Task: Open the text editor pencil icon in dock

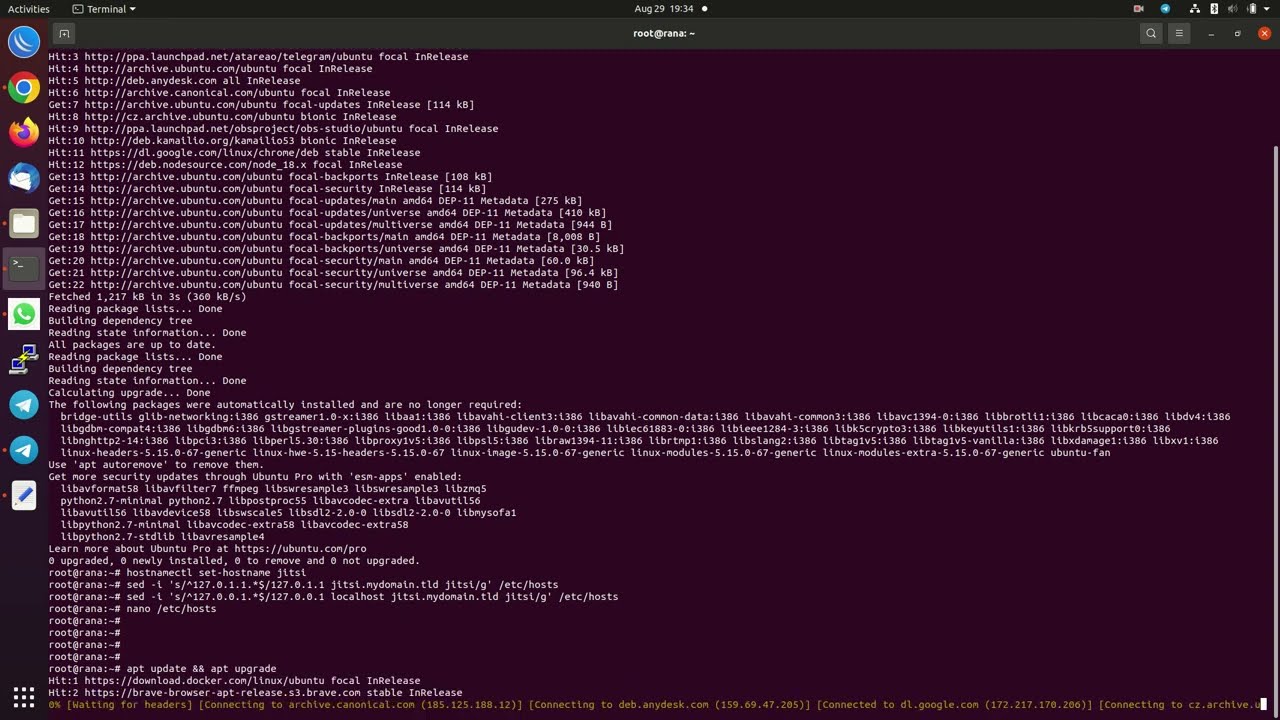Action: point(24,495)
